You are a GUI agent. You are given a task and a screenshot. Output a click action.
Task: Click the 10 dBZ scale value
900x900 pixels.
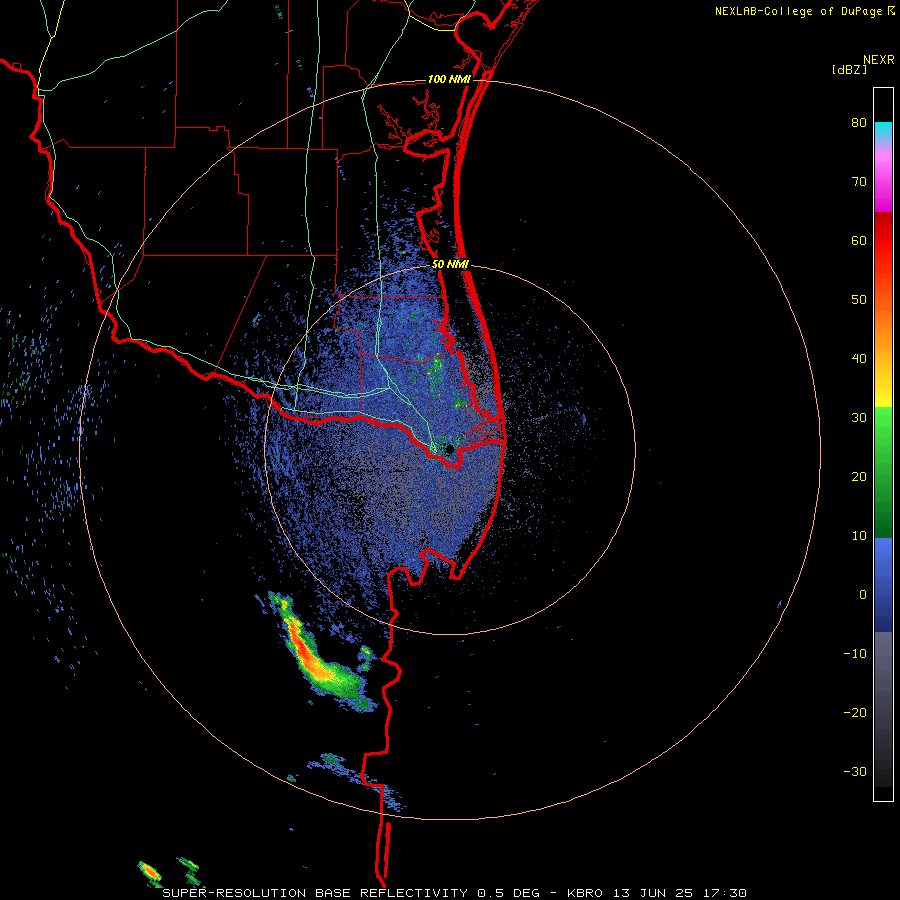859,536
